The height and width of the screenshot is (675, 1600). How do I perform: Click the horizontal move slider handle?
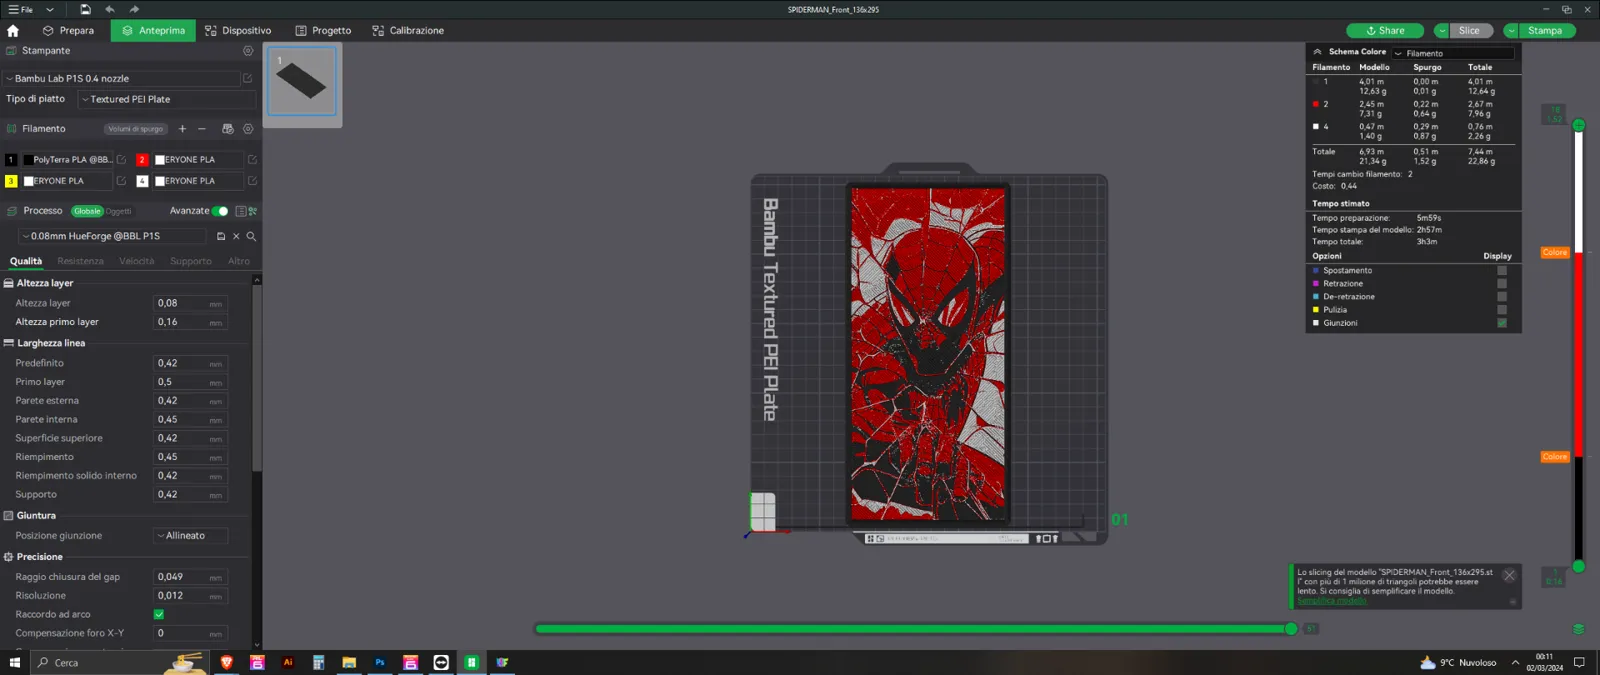(x=1291, y=629)
